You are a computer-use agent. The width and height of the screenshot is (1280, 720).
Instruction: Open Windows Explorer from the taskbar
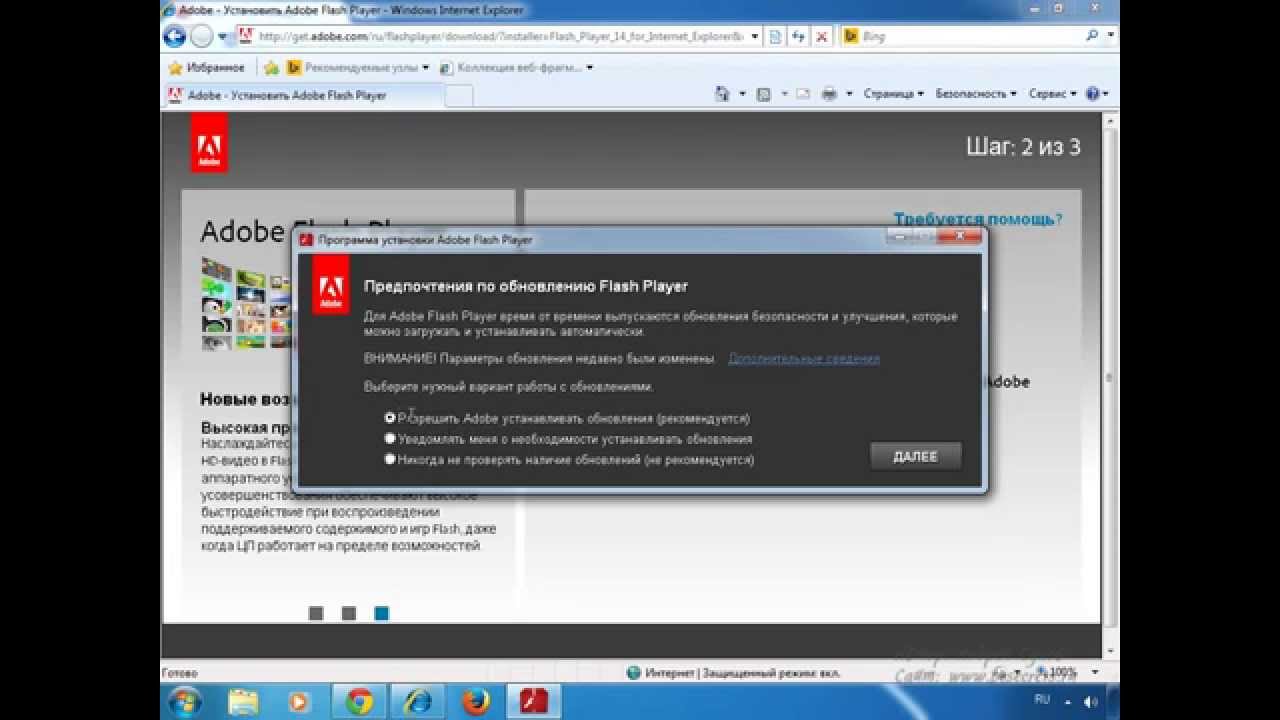coord(243,701)
